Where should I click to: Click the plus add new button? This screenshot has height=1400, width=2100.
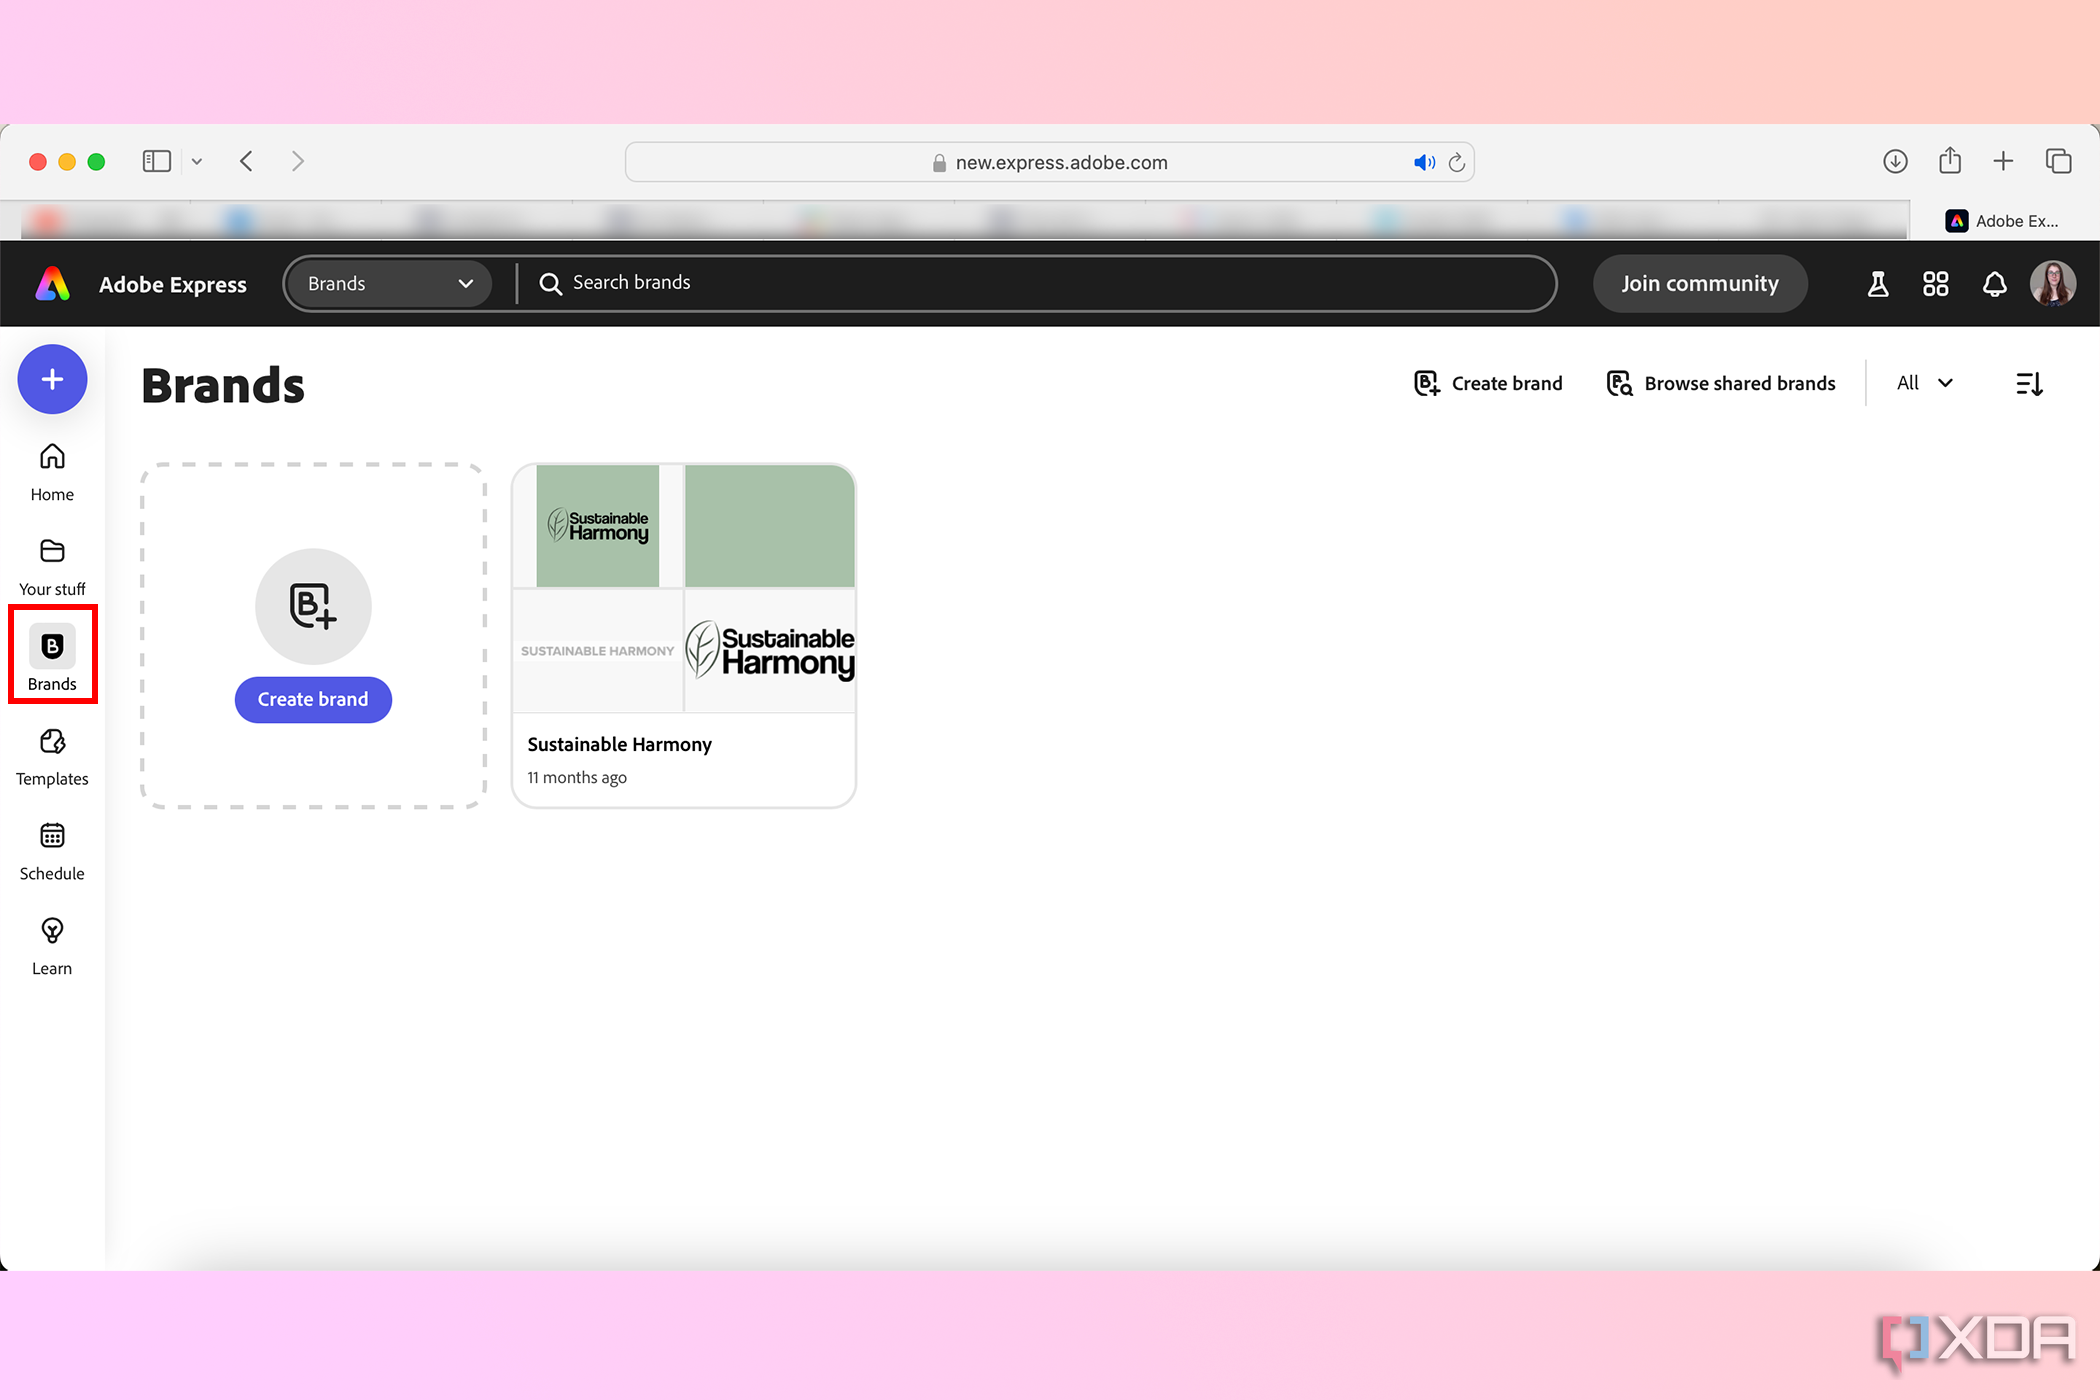(52, 380)
